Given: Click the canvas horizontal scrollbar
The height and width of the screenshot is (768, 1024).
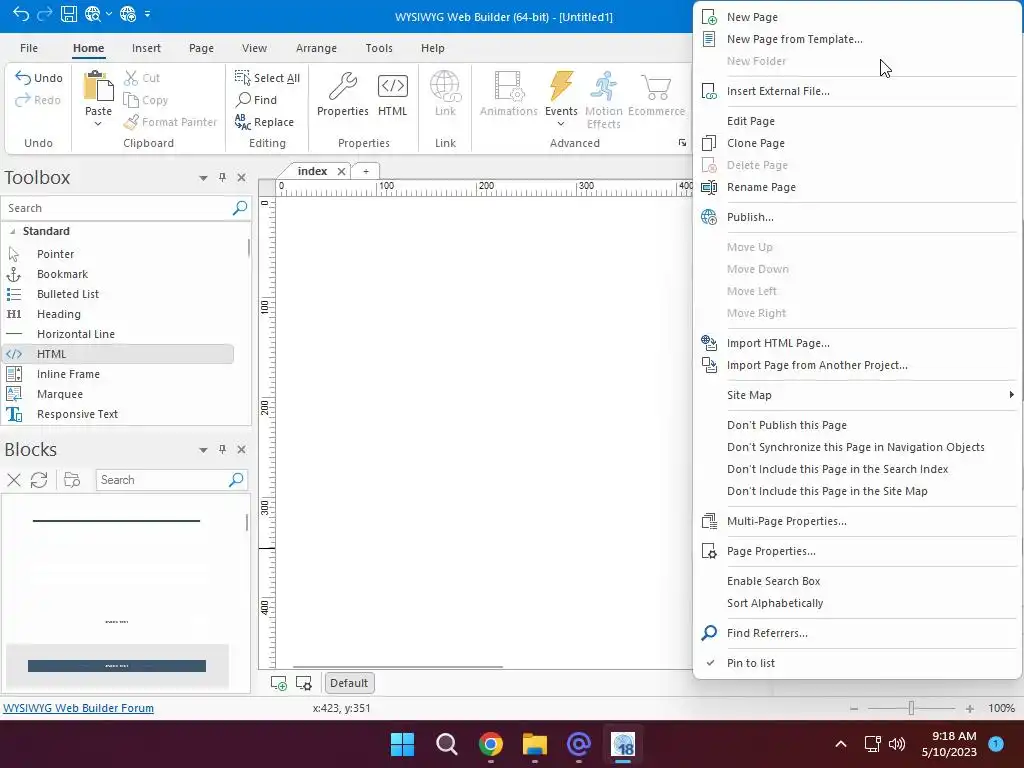Looking at the screenshot, I should 398,667.
